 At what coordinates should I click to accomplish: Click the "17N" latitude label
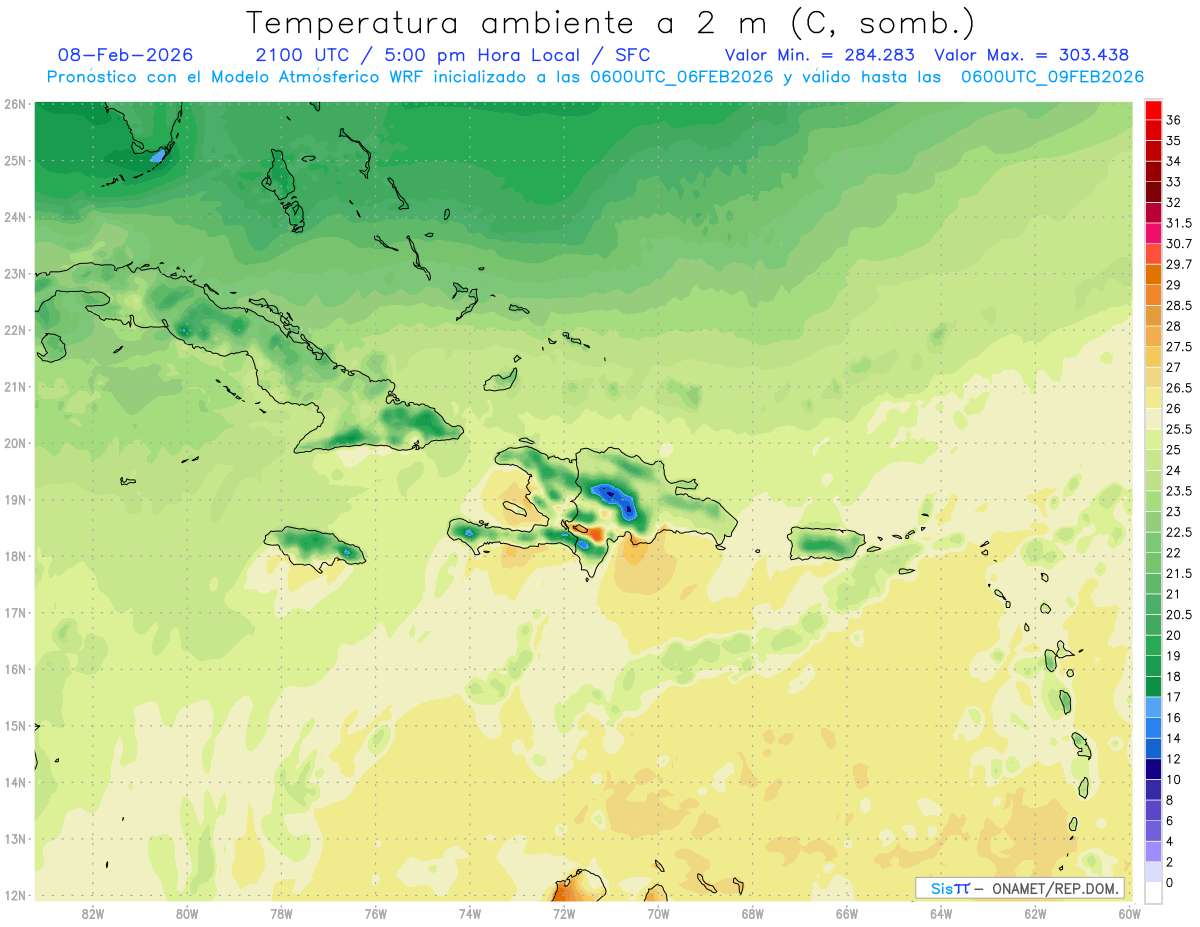coord(14,612)
